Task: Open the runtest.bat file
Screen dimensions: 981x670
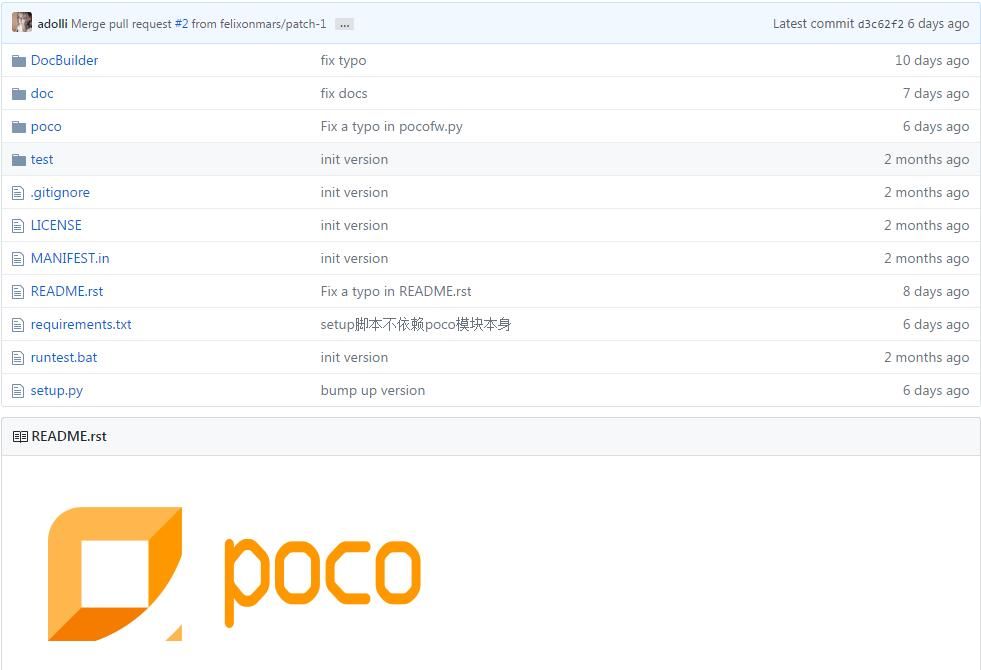Action: point(64,357)
